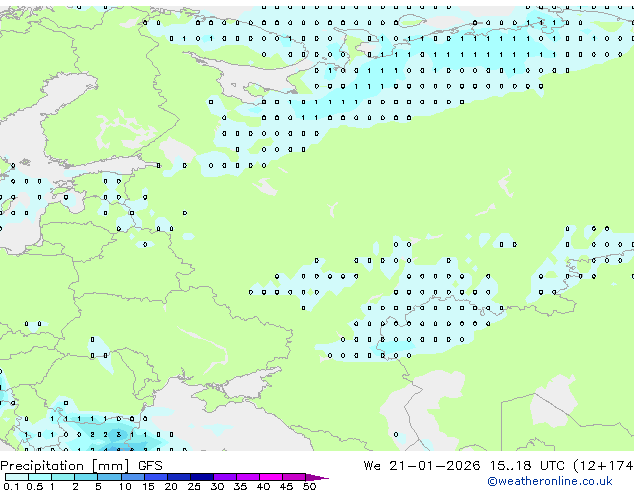The width and height of the screenshot is (634, 490).
Task: Click the '45' legend scale label
Action: [286, 486]
